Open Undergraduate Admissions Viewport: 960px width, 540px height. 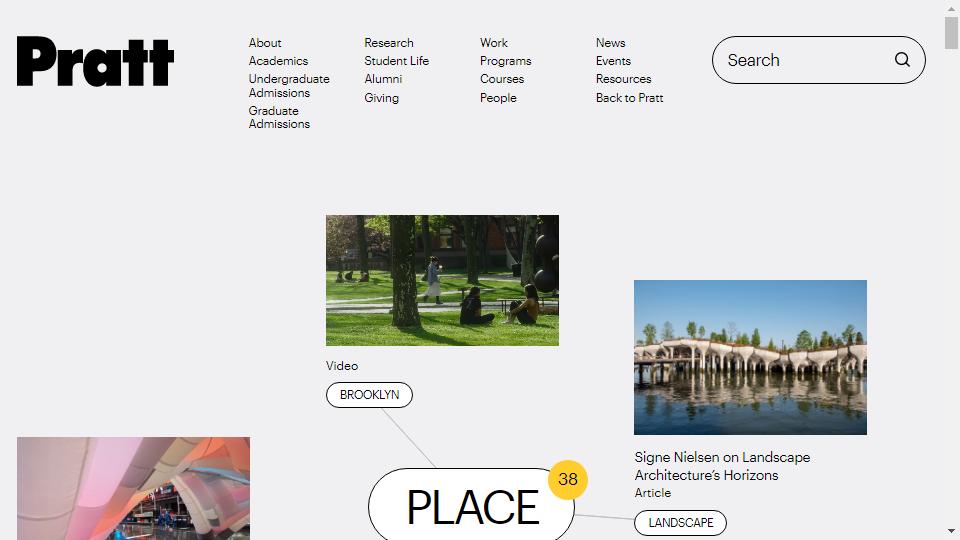[288, 86]
